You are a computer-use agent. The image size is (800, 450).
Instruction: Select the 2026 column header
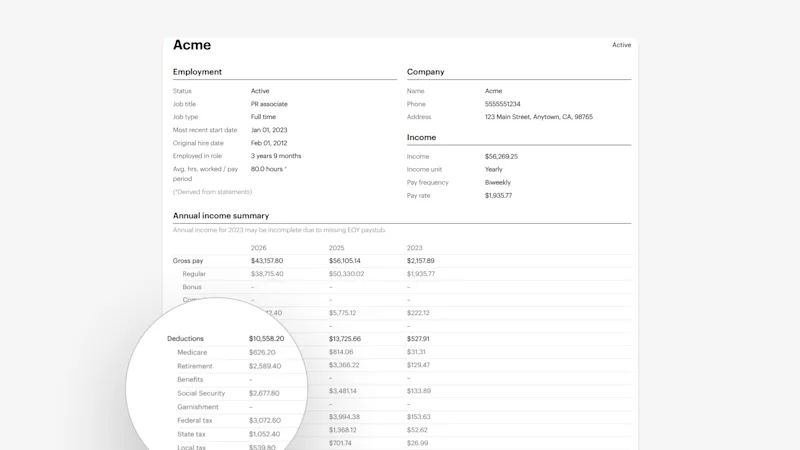pyautogui.click(x=259, y=248)
